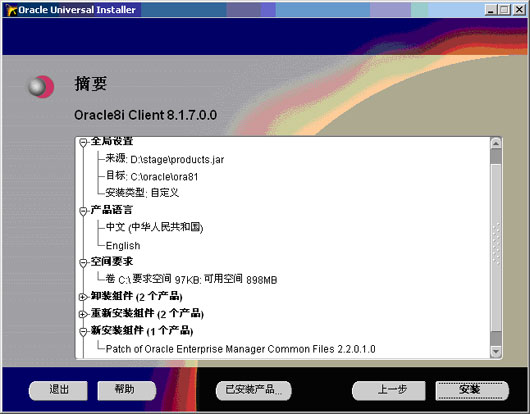Click the 产品语言 heading text

112,210
